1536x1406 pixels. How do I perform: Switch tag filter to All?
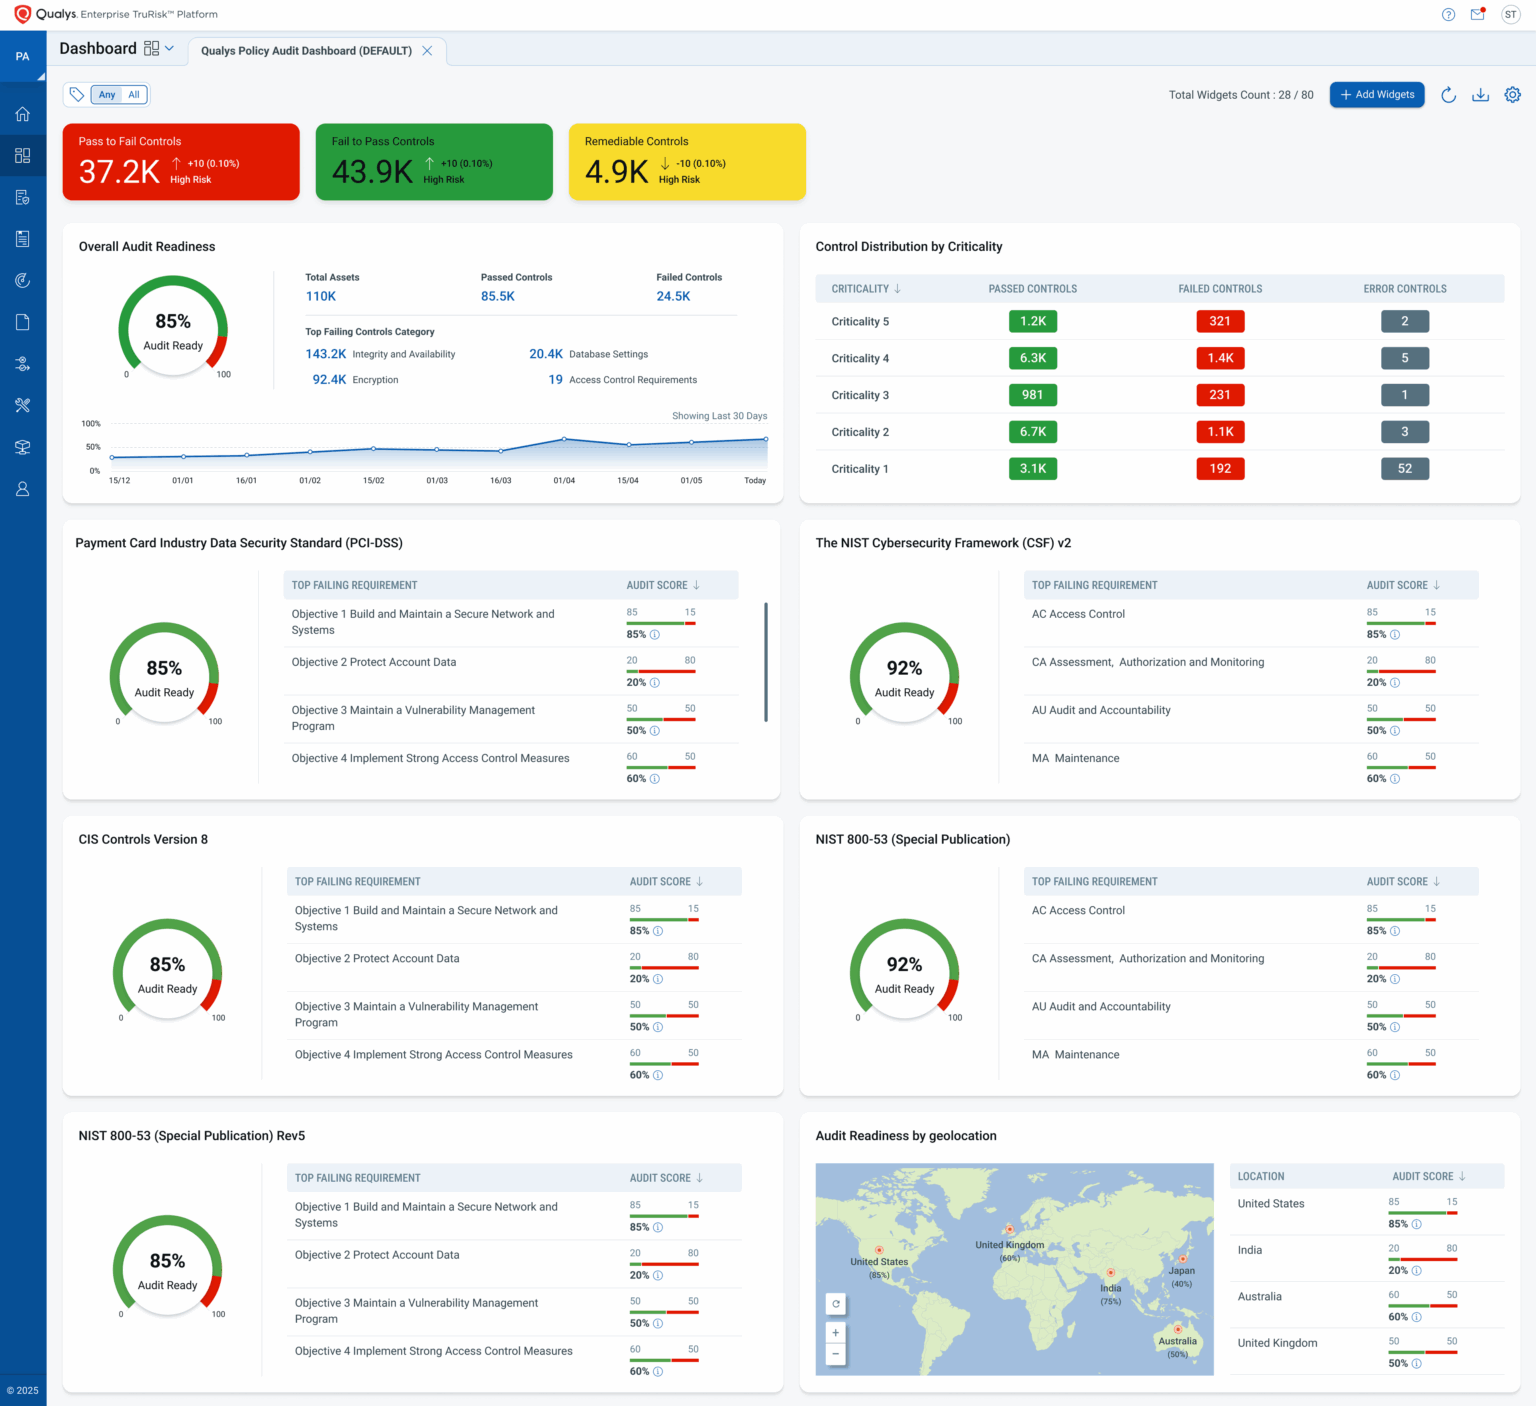[134, 94]
